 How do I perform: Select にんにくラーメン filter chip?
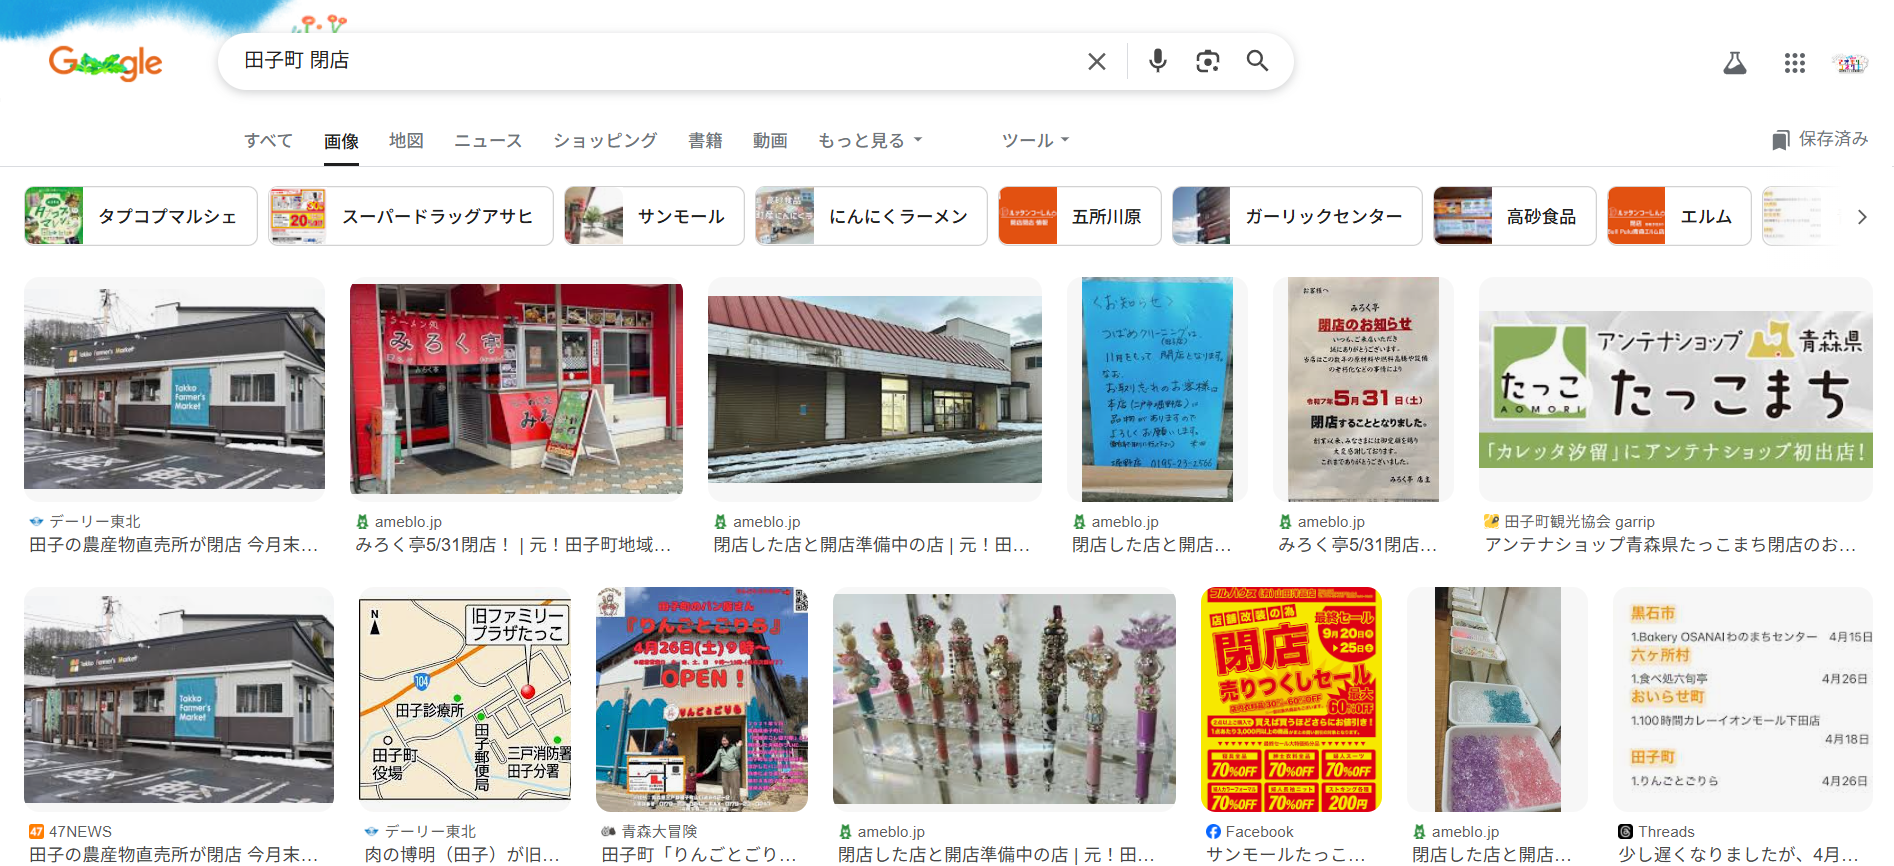click(x=871, y=216)
